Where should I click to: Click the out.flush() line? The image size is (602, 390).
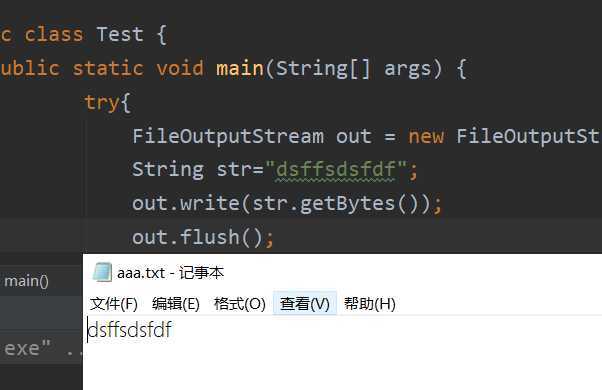203,237
